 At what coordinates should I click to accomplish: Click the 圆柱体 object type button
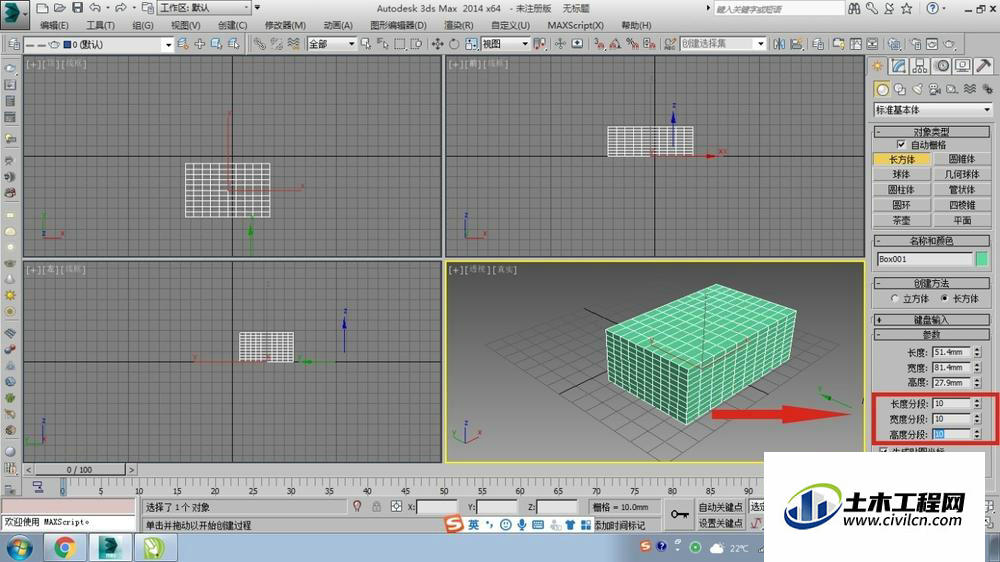coord(902,189)
